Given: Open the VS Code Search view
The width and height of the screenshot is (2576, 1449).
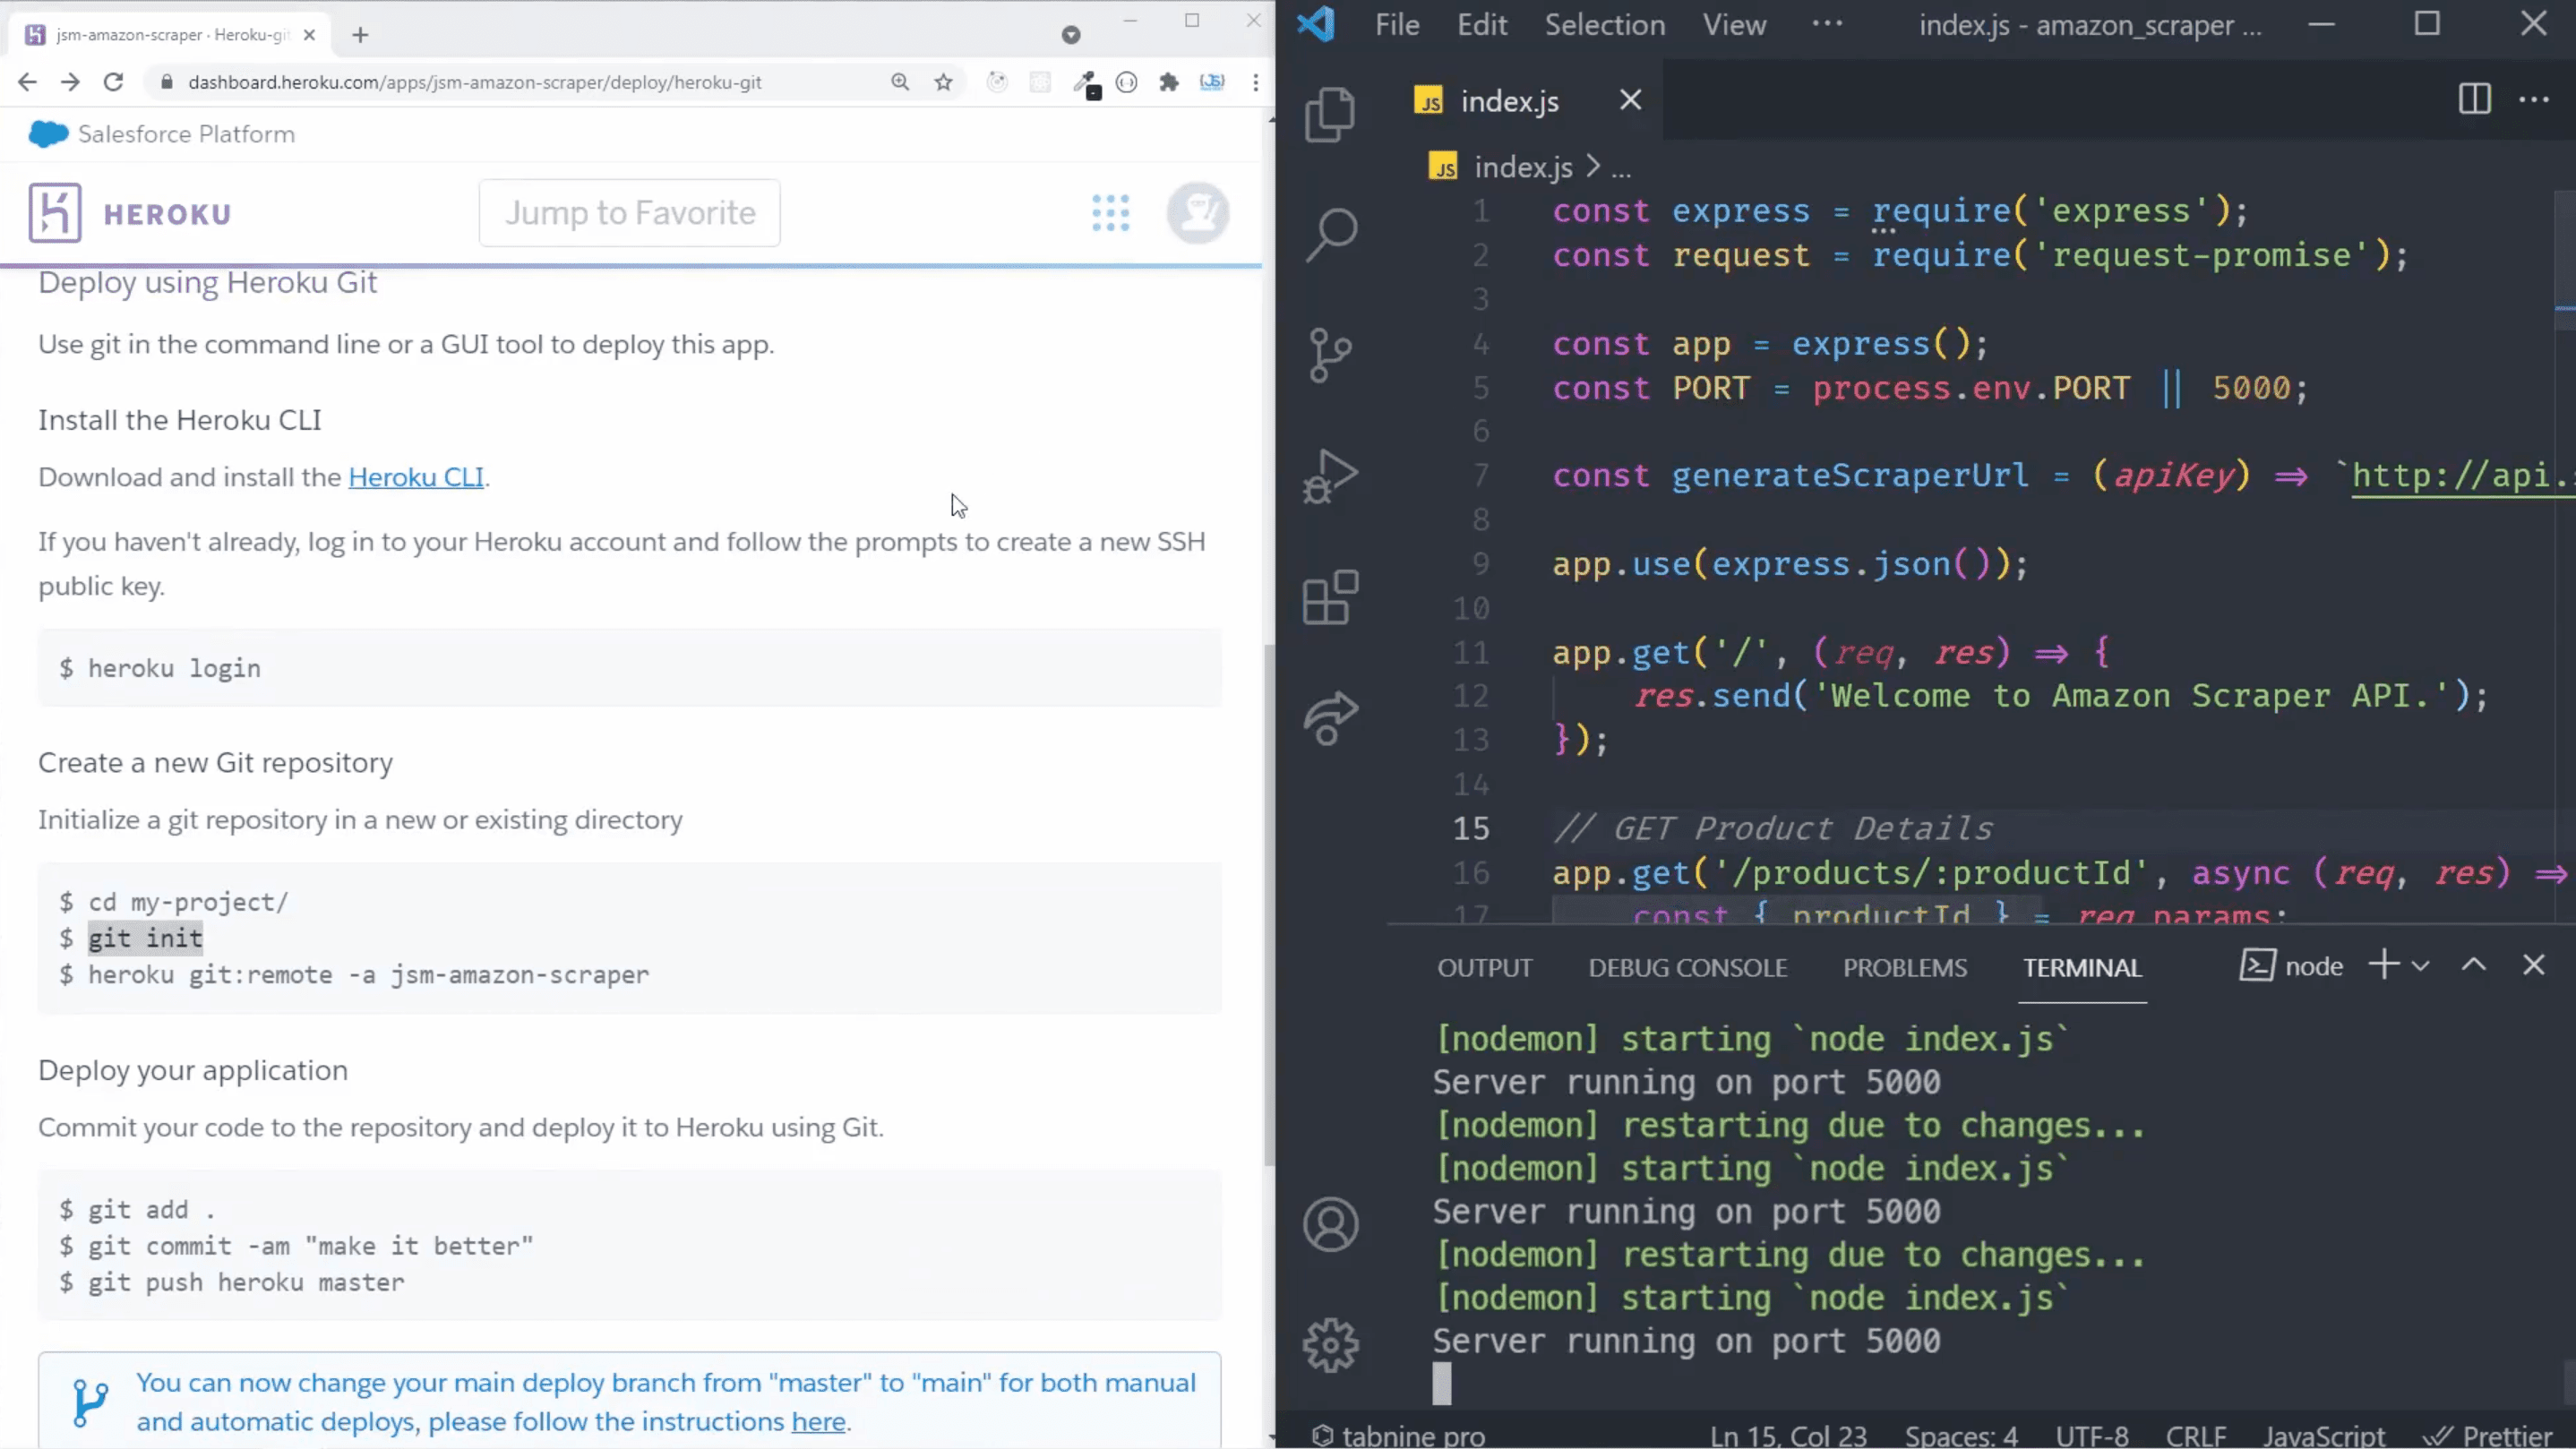Looking at the screenshot, I should pos(1331,235).
